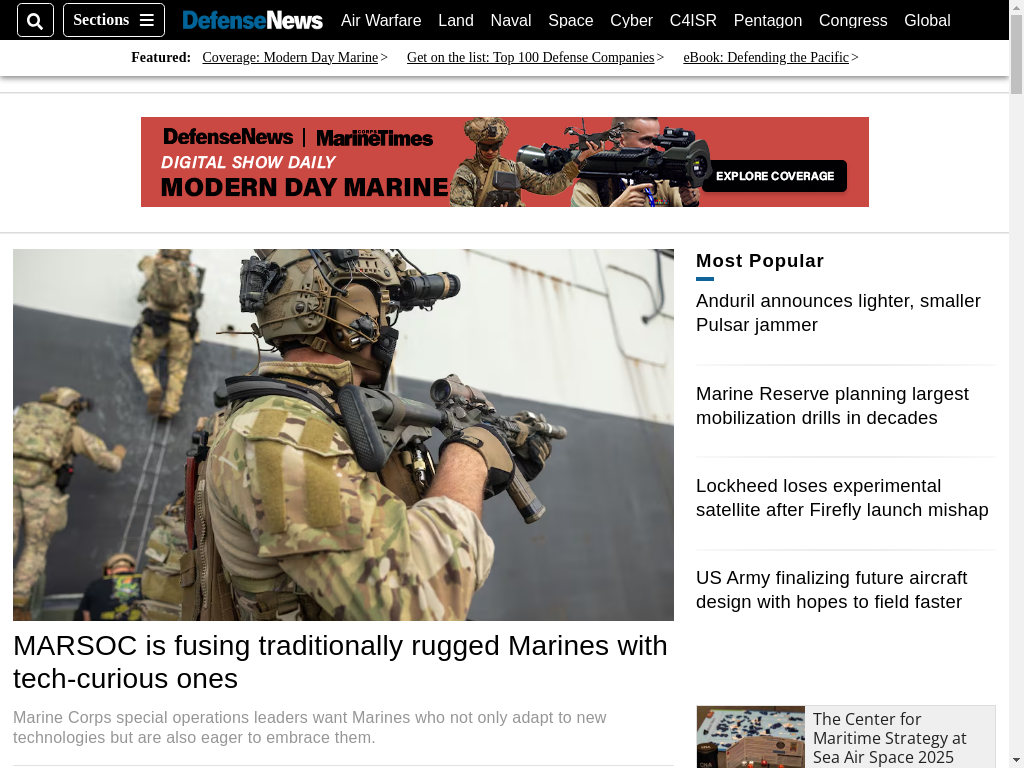The image size is (1024, 768).
Task: Open eBook: Defending the Pacific link
Action: tap(765, 57)
